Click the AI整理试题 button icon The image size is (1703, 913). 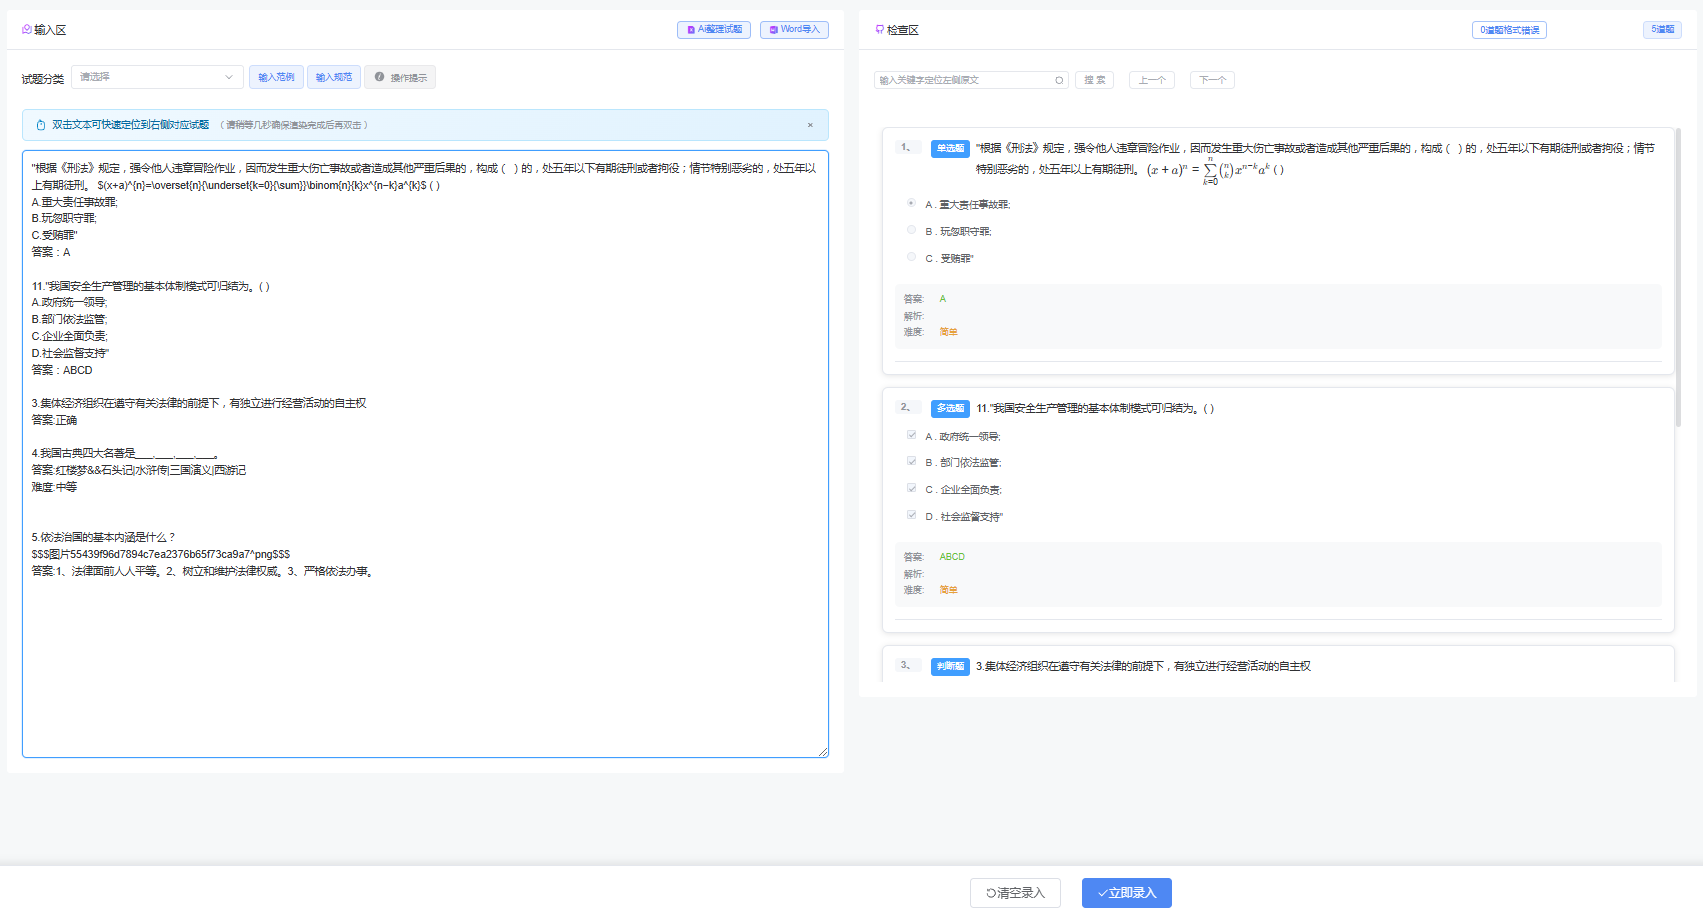[691, 30]
